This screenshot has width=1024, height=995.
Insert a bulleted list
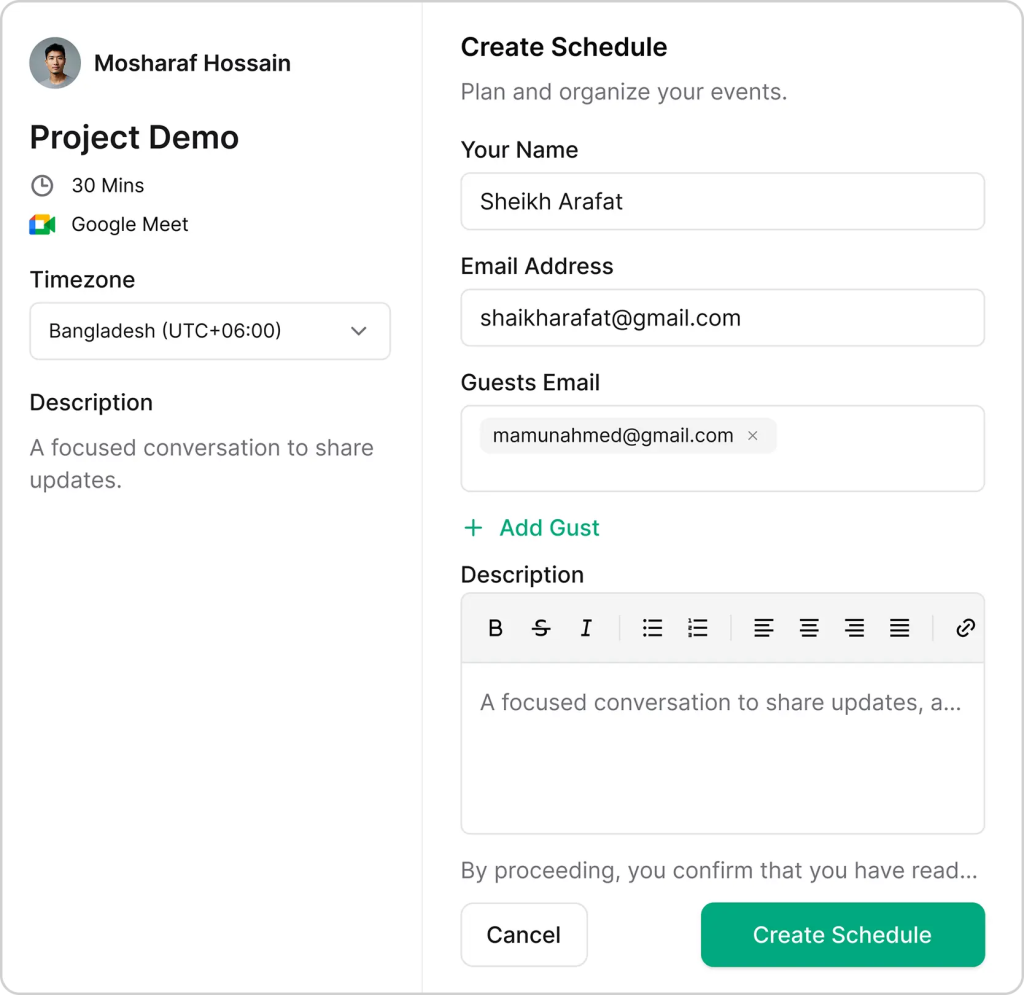coord(653,628)
